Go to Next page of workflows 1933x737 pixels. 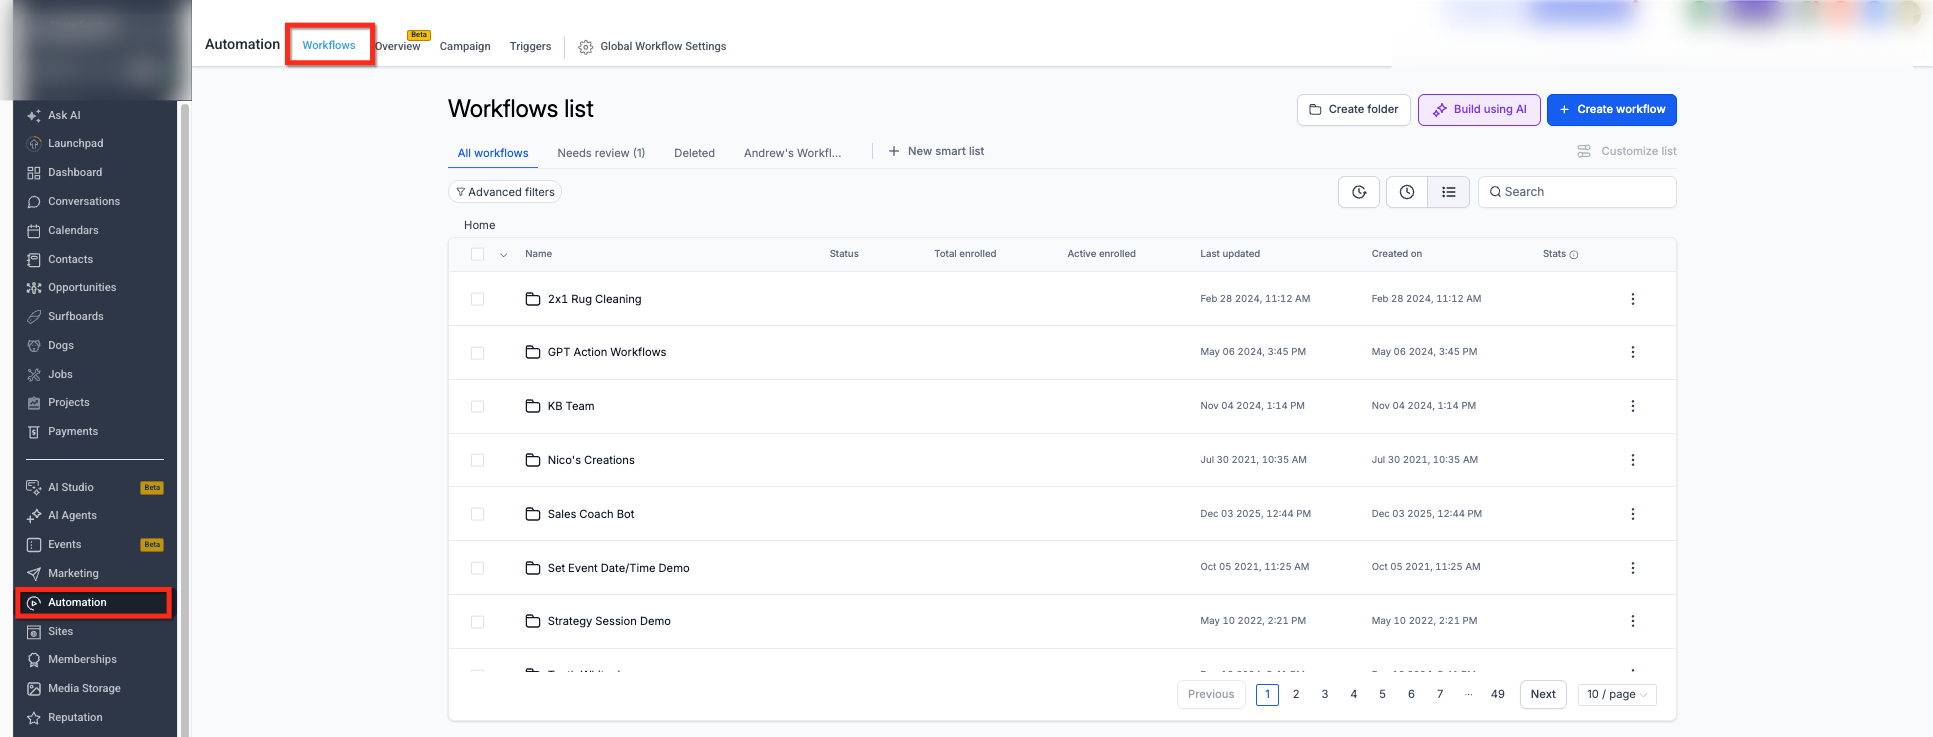tap(1543, 694)
